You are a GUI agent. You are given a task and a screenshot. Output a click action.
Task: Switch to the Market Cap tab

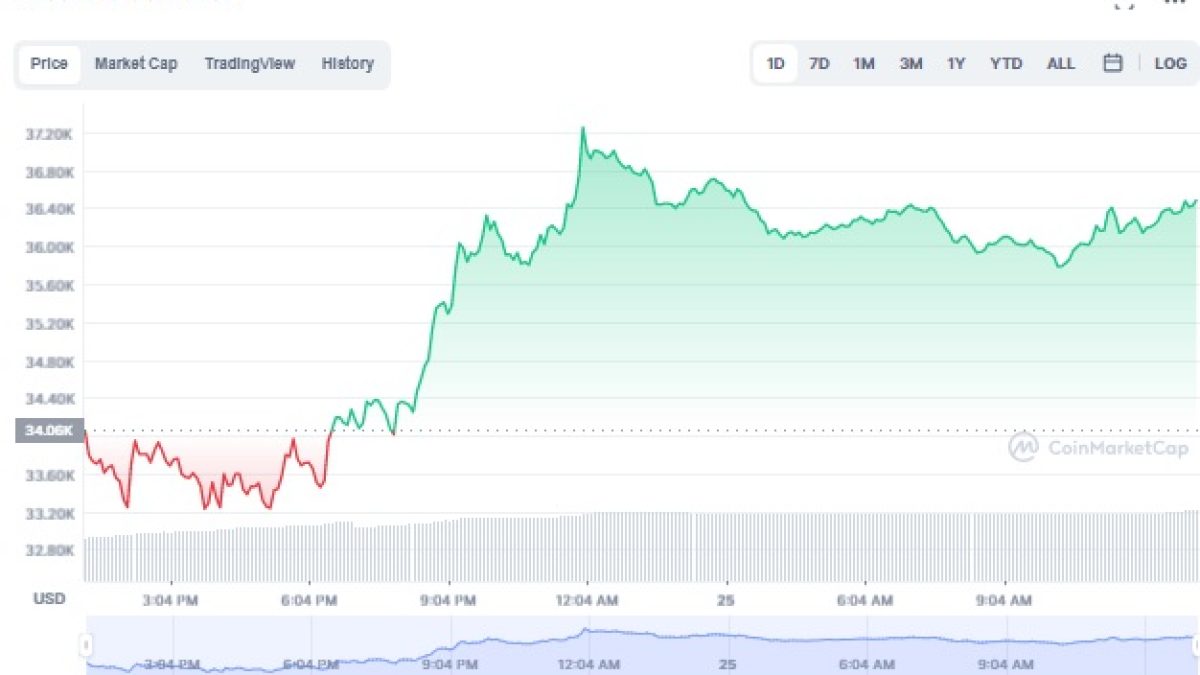tap(136, 63)
